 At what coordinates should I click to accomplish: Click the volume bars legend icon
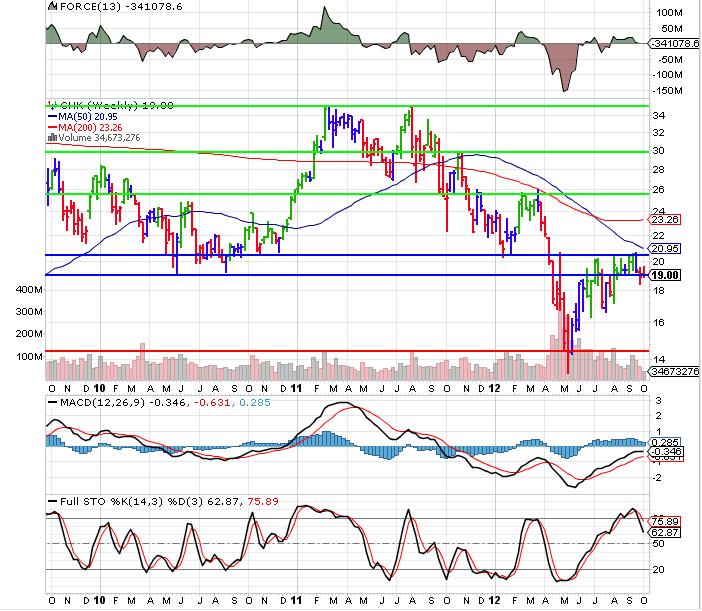tap(52, 138)
